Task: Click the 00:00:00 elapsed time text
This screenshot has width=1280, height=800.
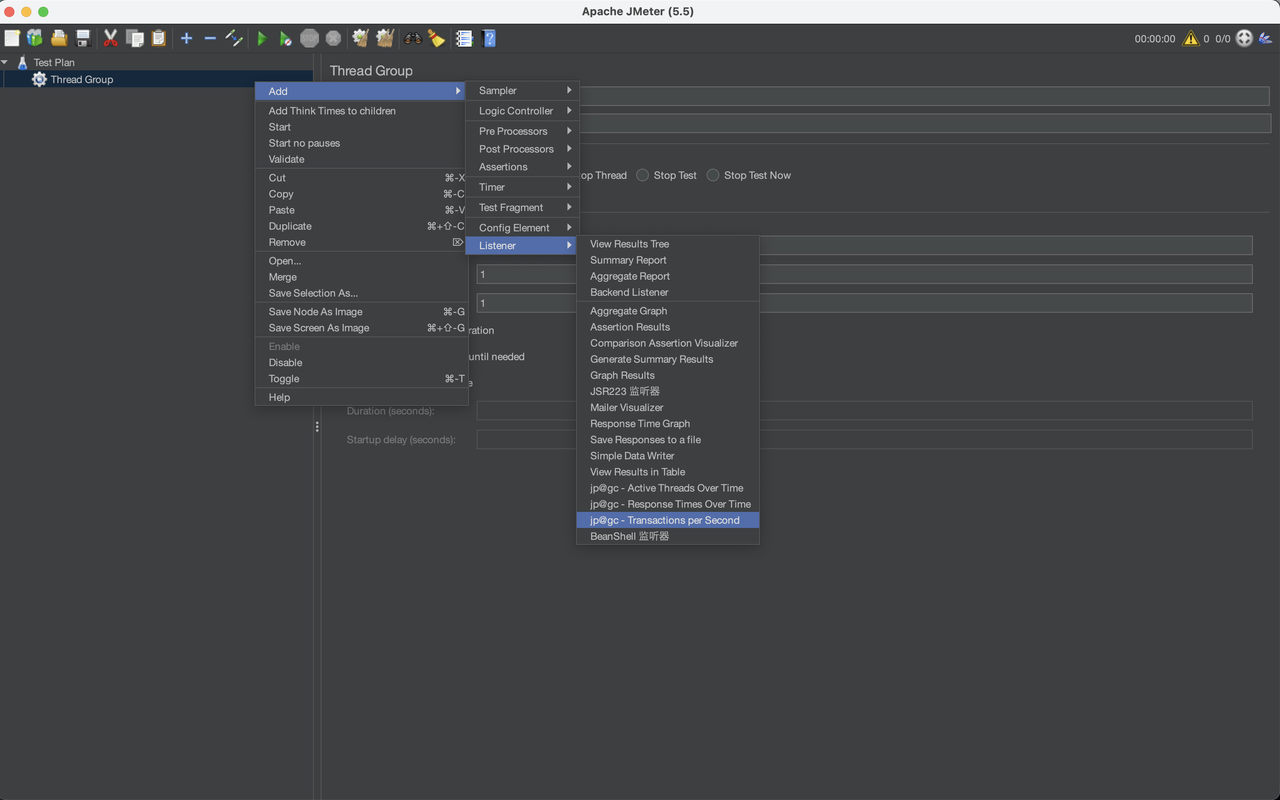Action: [x=1155, y=39]
